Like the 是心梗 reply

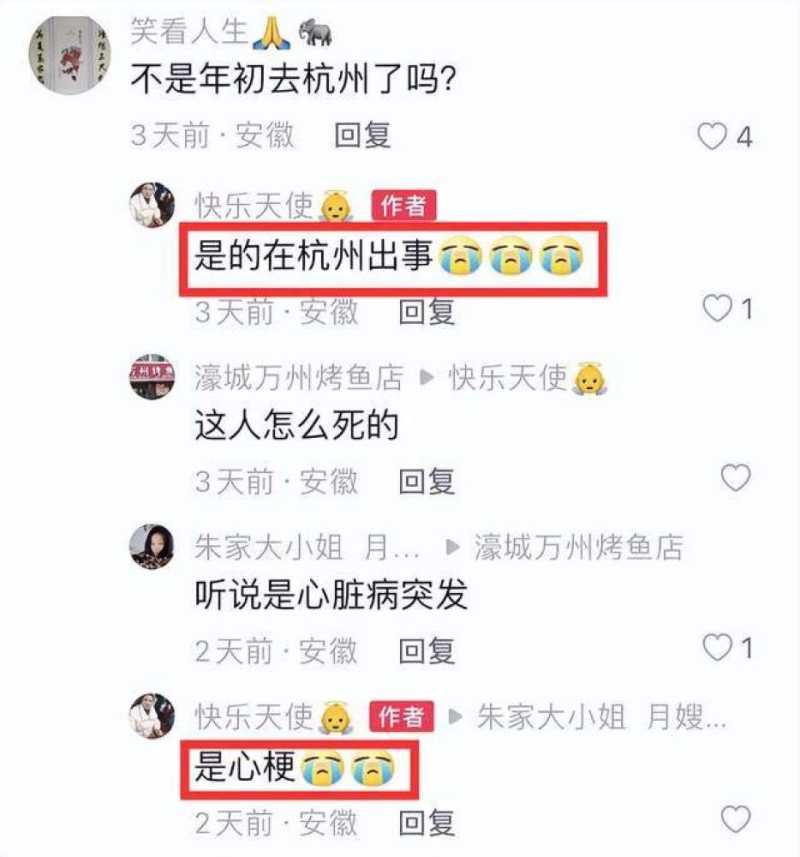click(x=736, y=819)
